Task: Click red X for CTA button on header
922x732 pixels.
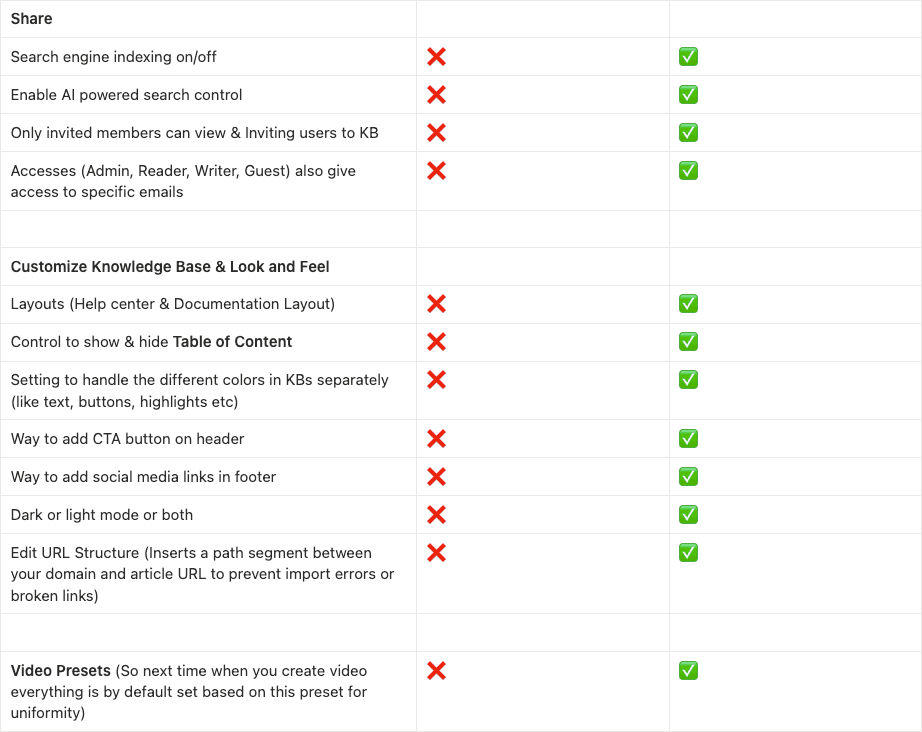Action: pyautogui.click(x=436, y=439)
